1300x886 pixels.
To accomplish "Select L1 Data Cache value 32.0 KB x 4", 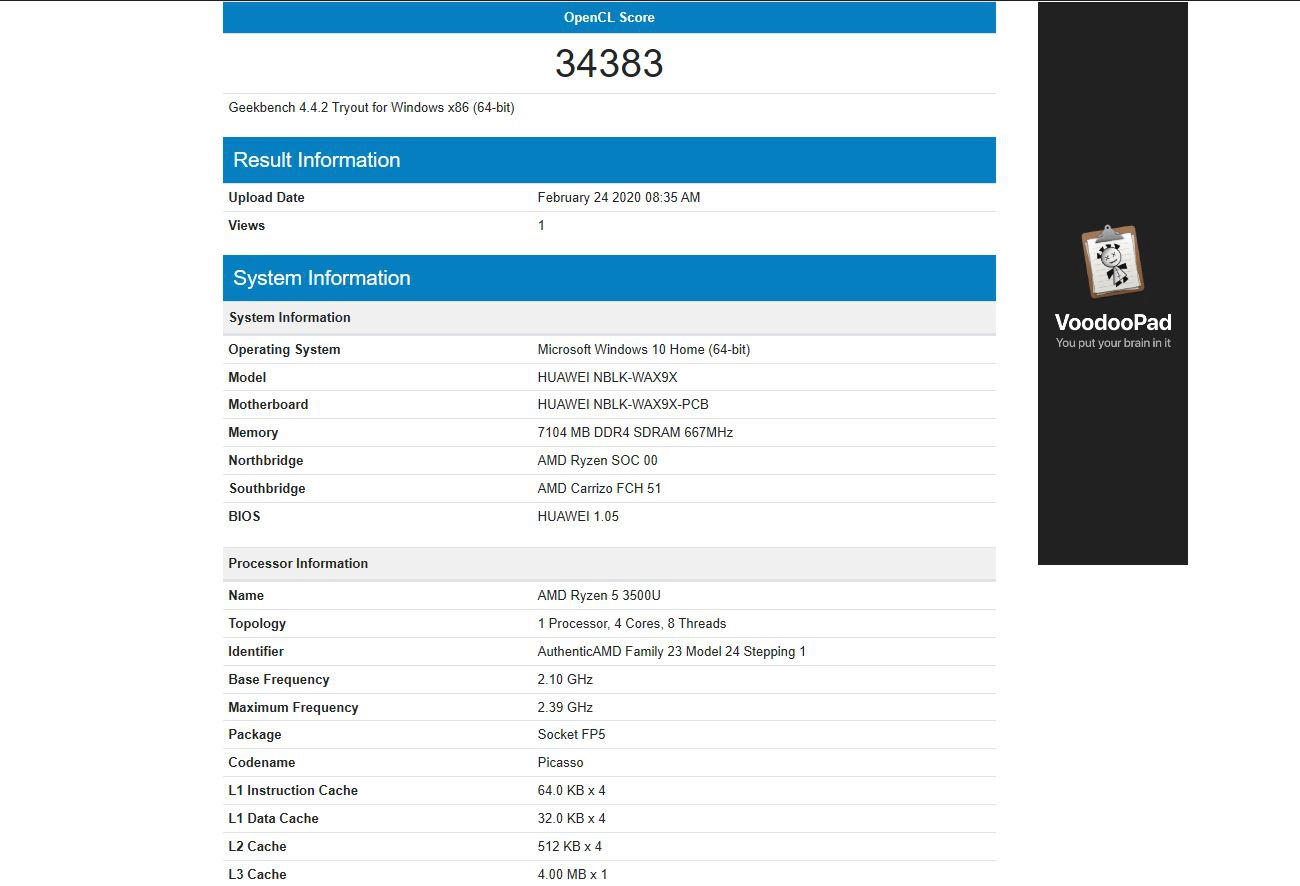I will pos(572,818).
